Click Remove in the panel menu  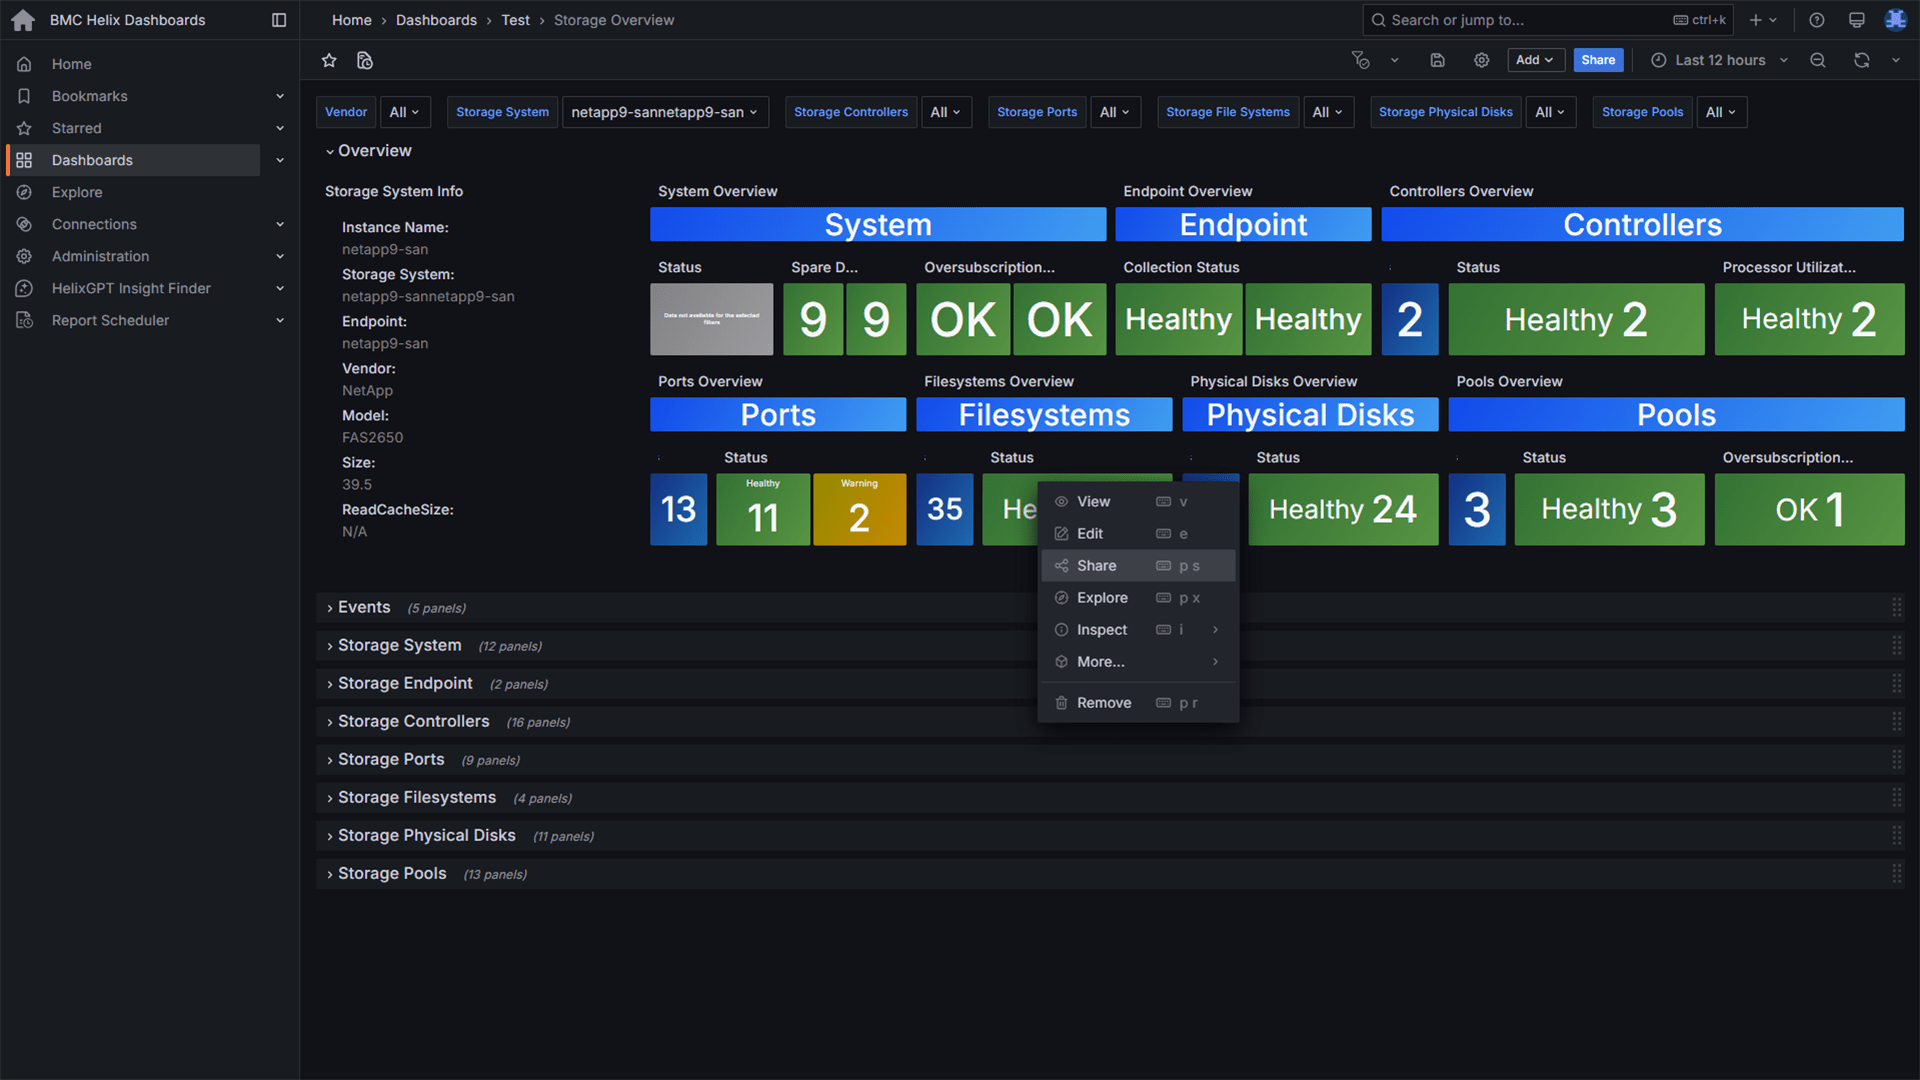[x=1103, y=703]
